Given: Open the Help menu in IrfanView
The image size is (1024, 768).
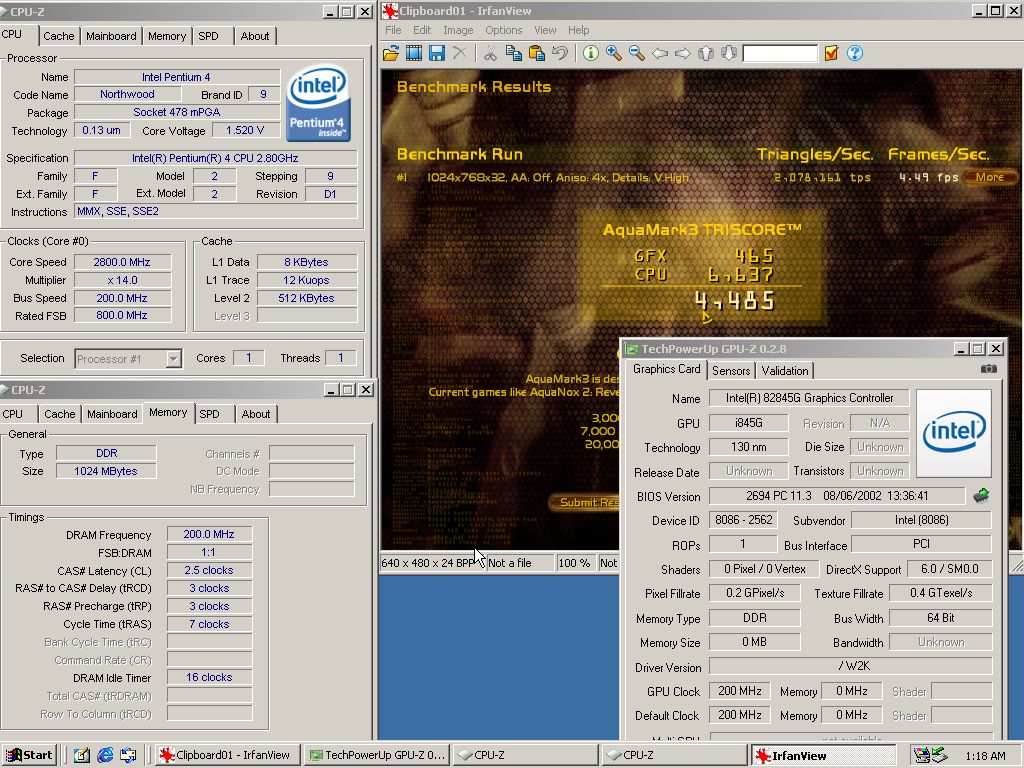Looking at the screenshot, I should [x=578, y=30].
